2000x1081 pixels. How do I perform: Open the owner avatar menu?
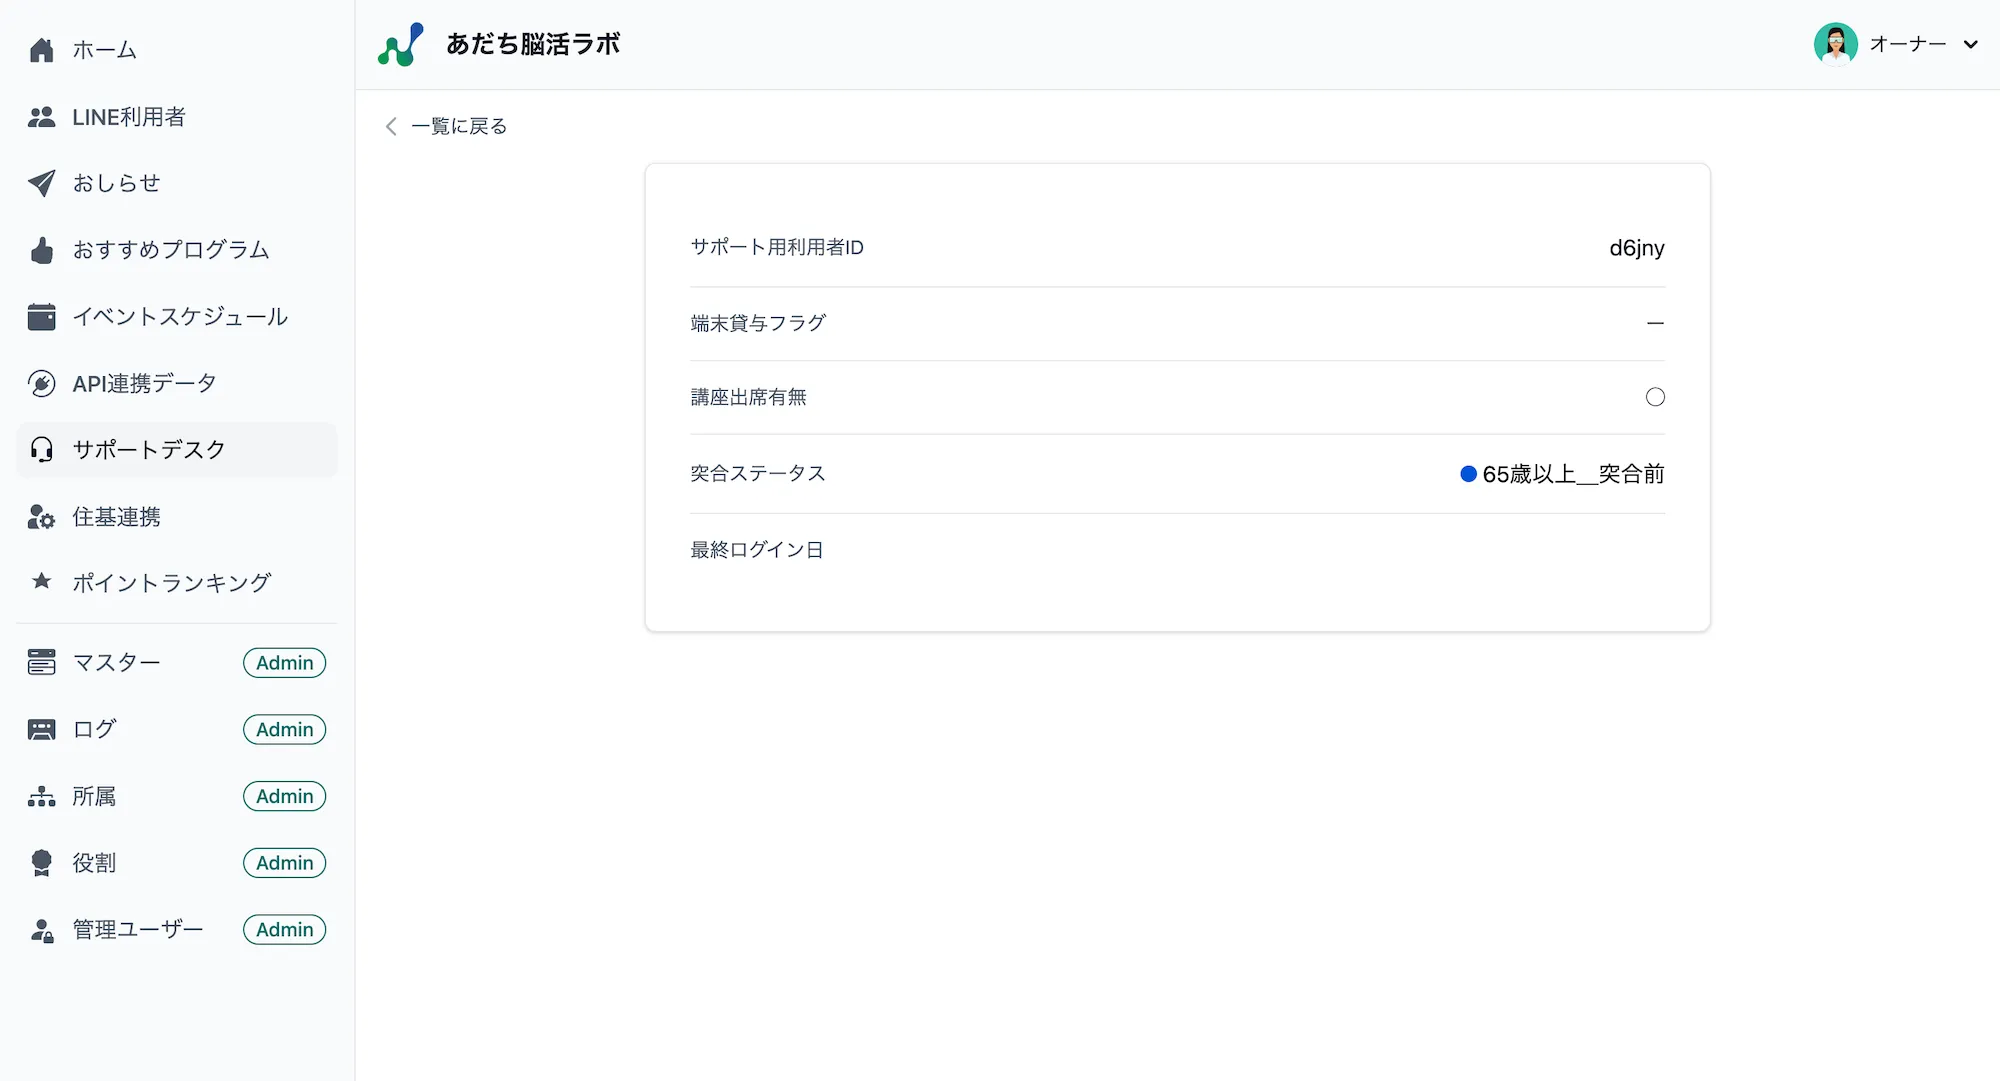tap(1836, 44)
